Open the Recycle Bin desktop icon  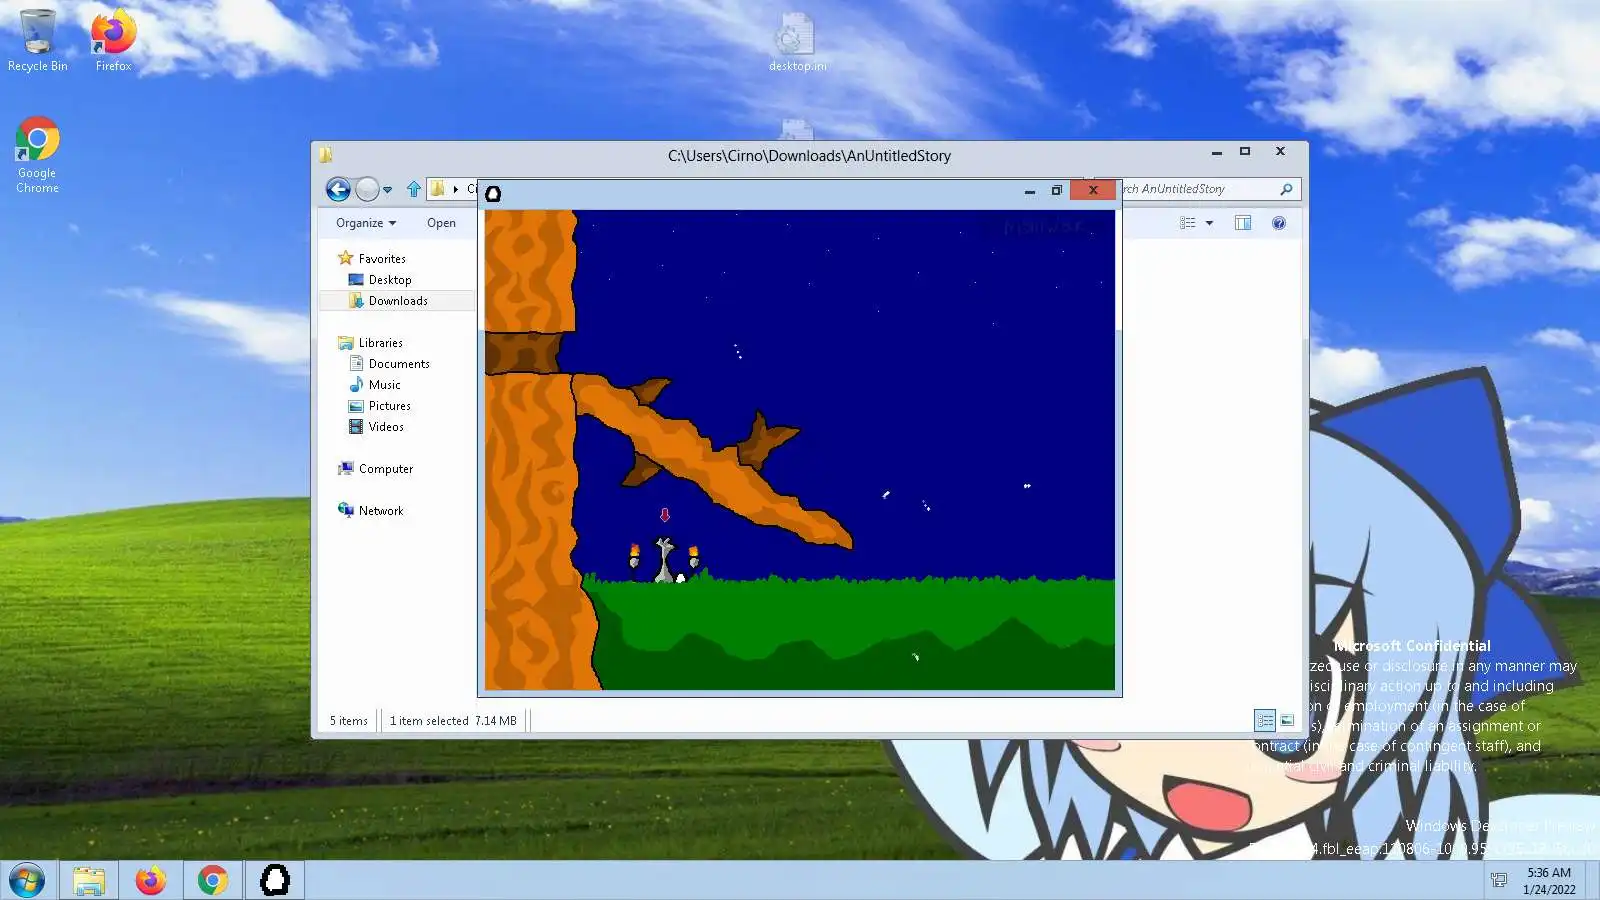coord(38,40)
